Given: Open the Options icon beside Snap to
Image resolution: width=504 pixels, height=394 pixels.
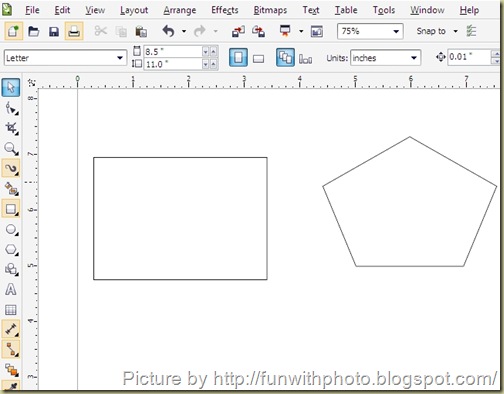Looking at the screenshot, I should pos(471,31).
